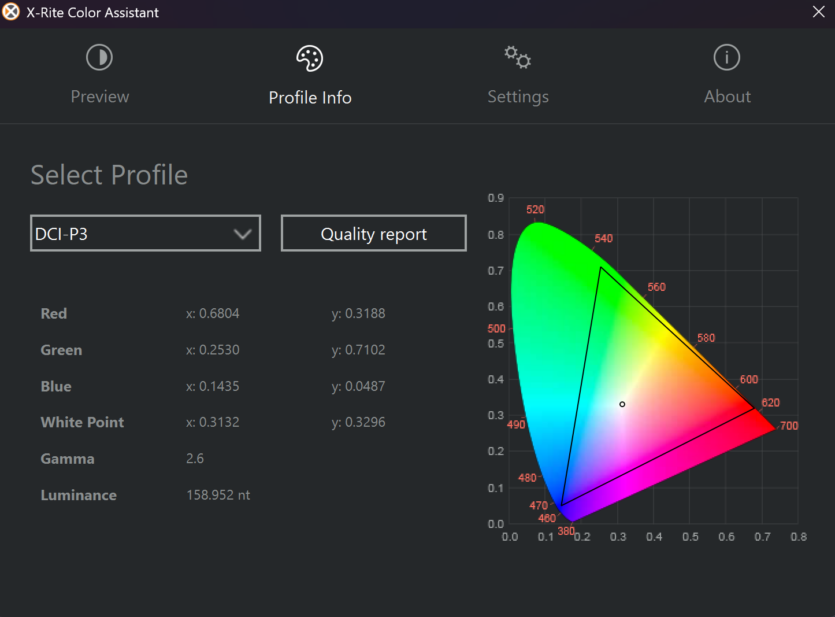Click the About info circle icon
Screen dimensions: 835x617
pos(726,57)
